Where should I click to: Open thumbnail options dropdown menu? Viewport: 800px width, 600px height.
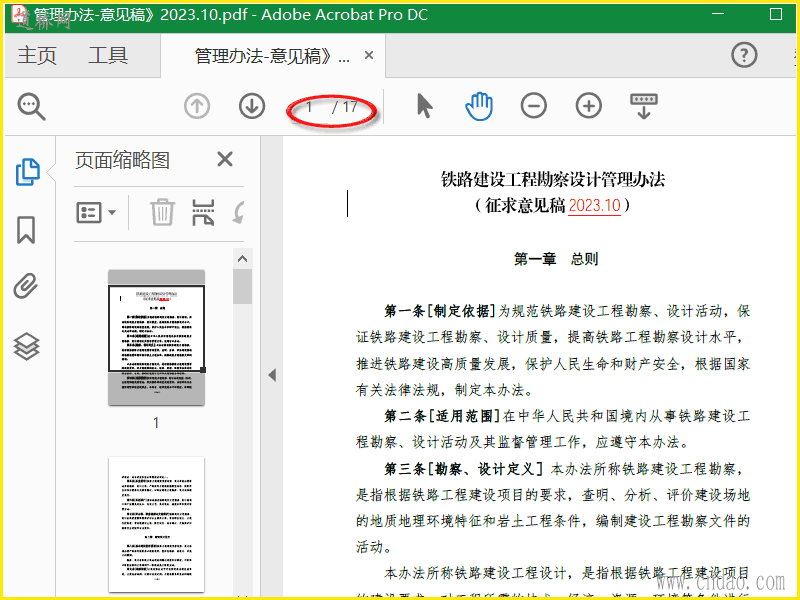coord(96,212)
